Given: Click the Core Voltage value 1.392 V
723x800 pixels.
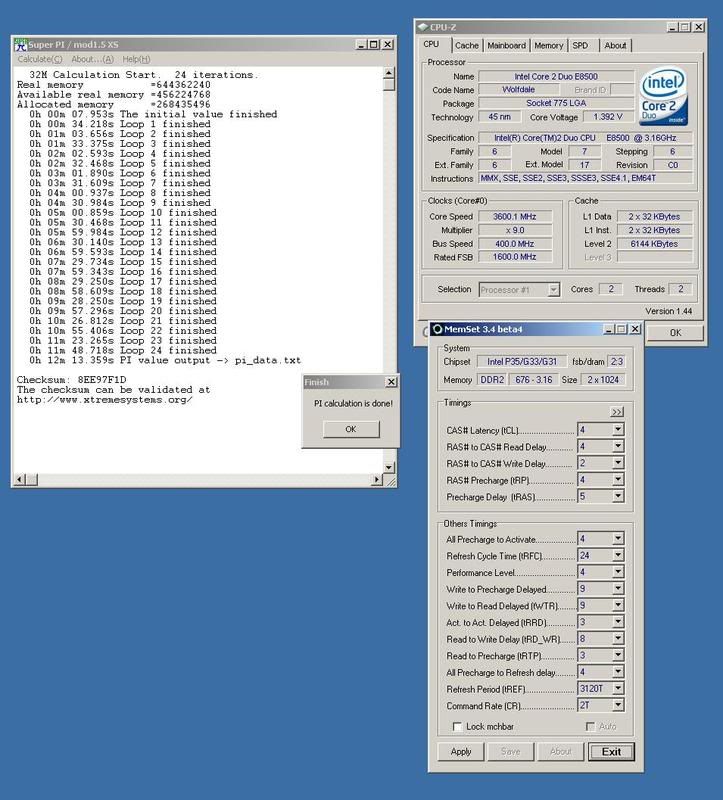Looking at the screenshot, I should coord(608,117).
